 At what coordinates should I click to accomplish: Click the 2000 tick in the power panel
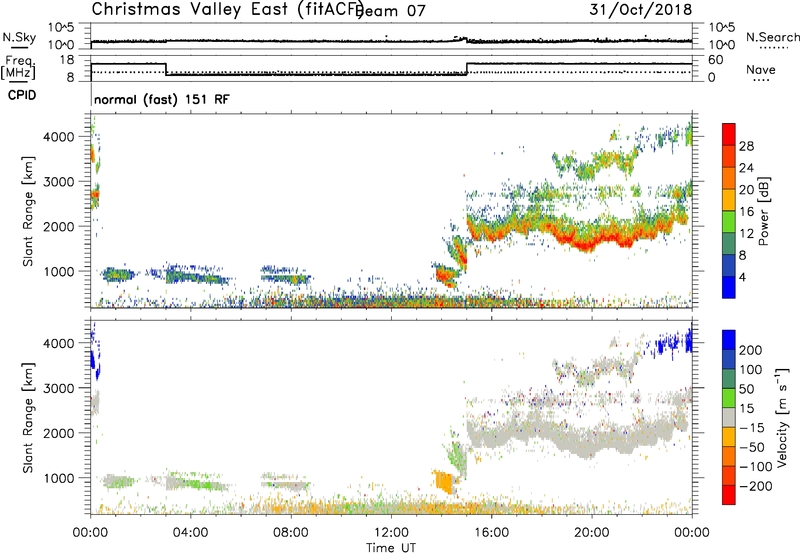[x=58, y=226]
